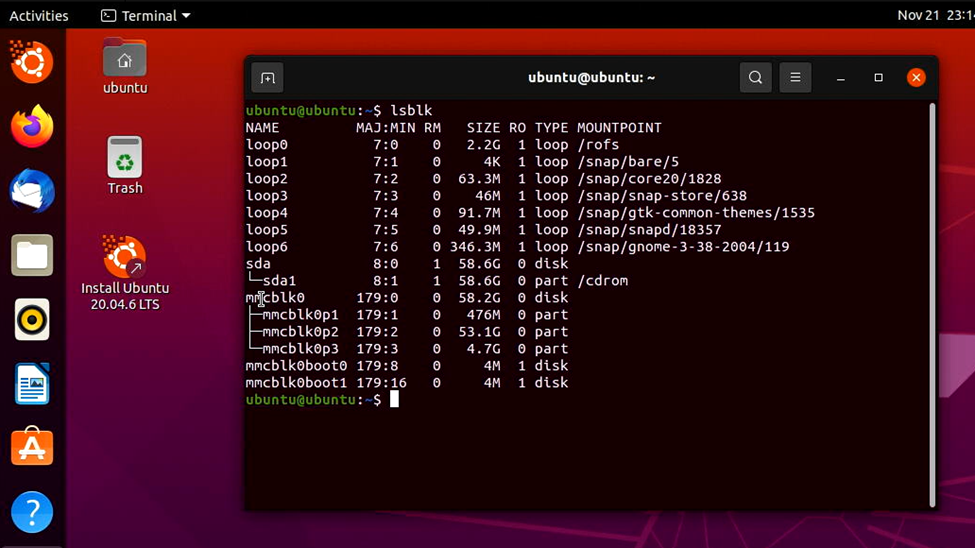Click the sda1 partition name
The width and height of the screenshot is (975, 548).
coord(279,281)
